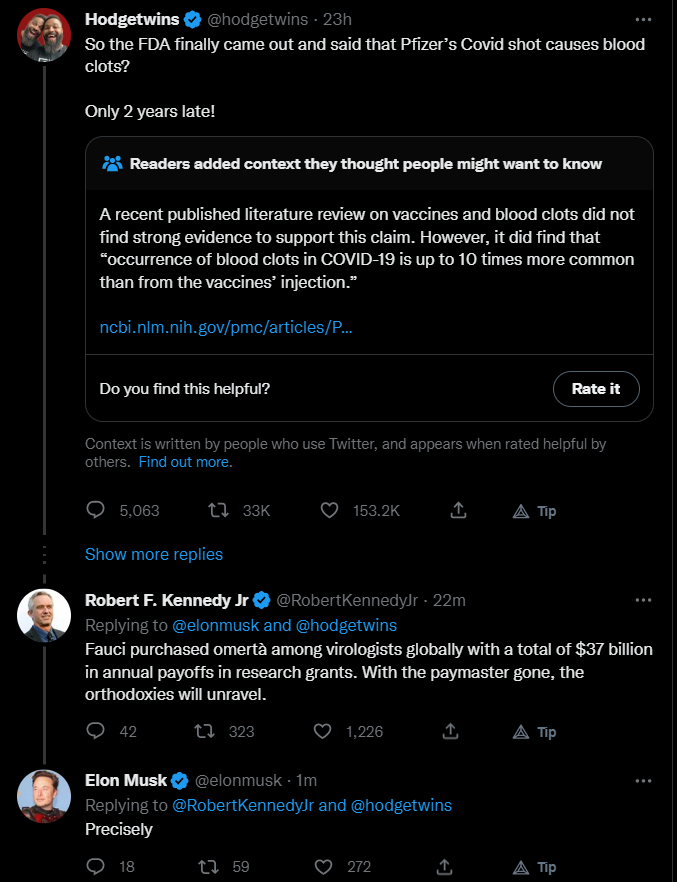Open more options on Hodgetwins tweet
Viewport: 677px width, 882px height.
(644, 19)
